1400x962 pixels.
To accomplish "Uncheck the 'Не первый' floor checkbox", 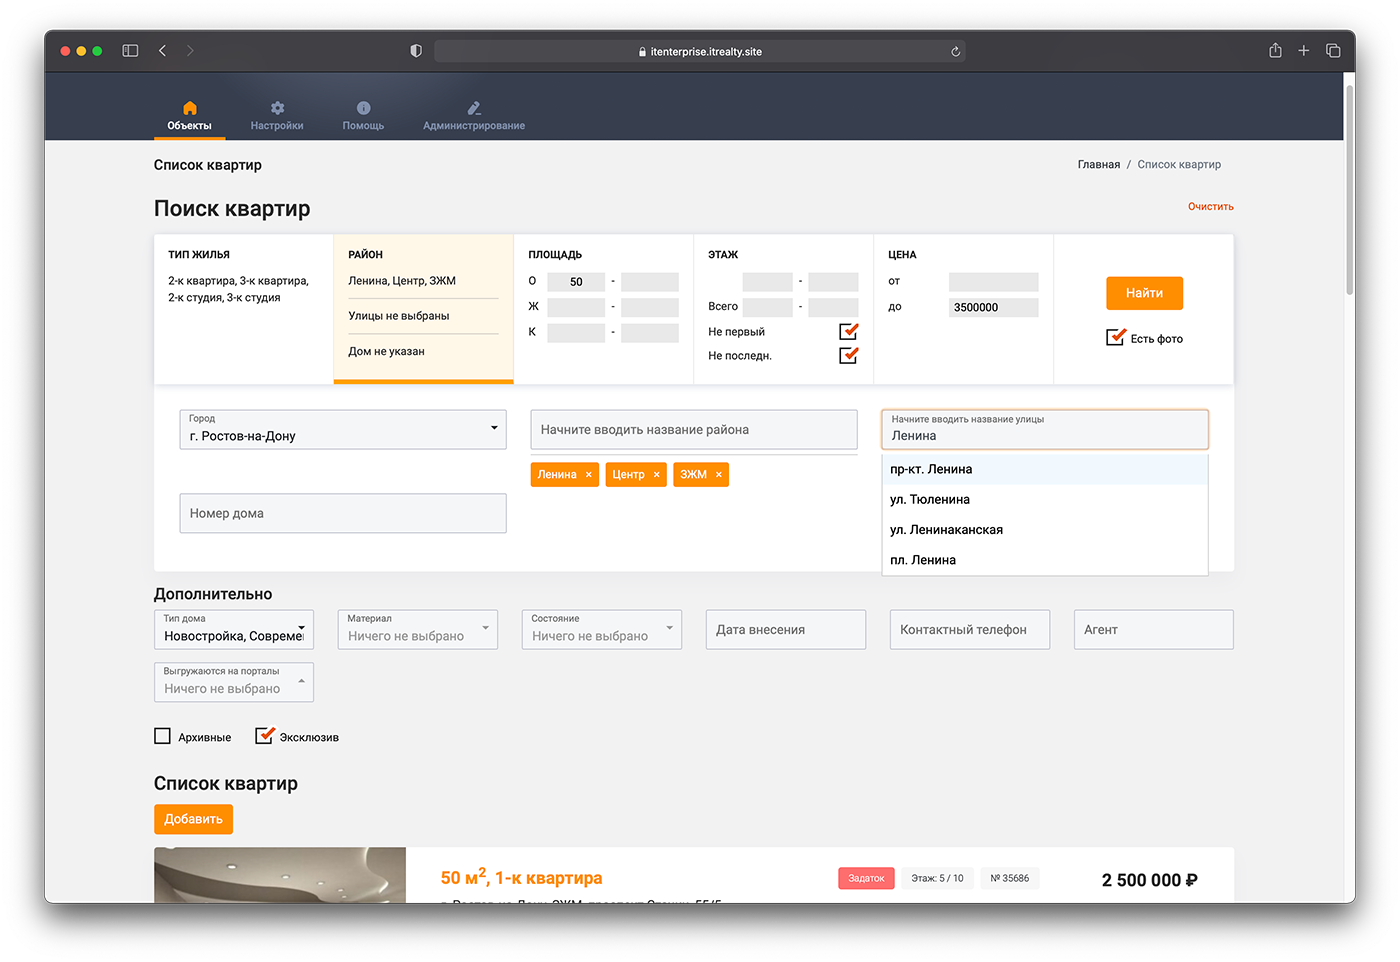I will click(x=848, y=331).
